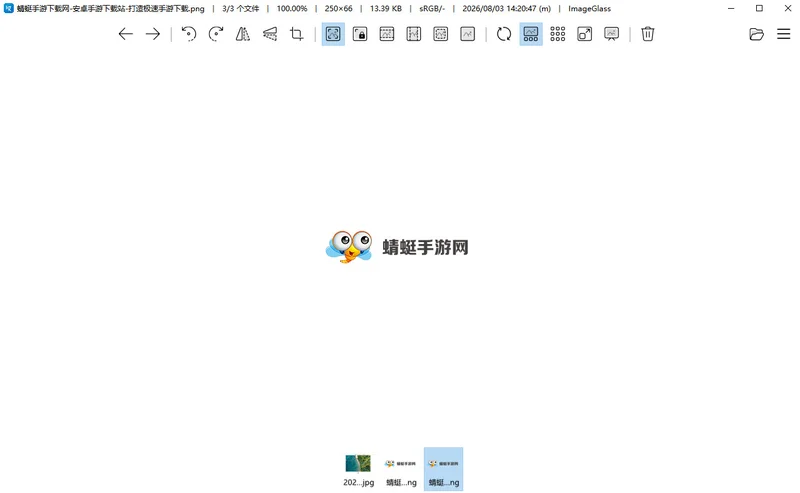Open a file with folder icon
Image resolution: width=800 pixels, height=493 pixels.
(757, 34)
